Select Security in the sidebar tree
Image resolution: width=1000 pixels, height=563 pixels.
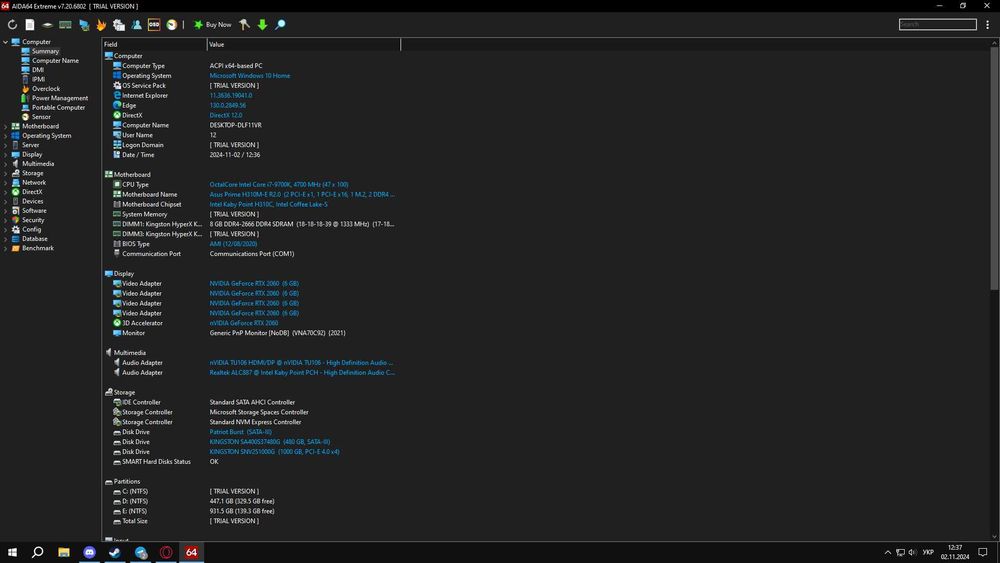33,220
